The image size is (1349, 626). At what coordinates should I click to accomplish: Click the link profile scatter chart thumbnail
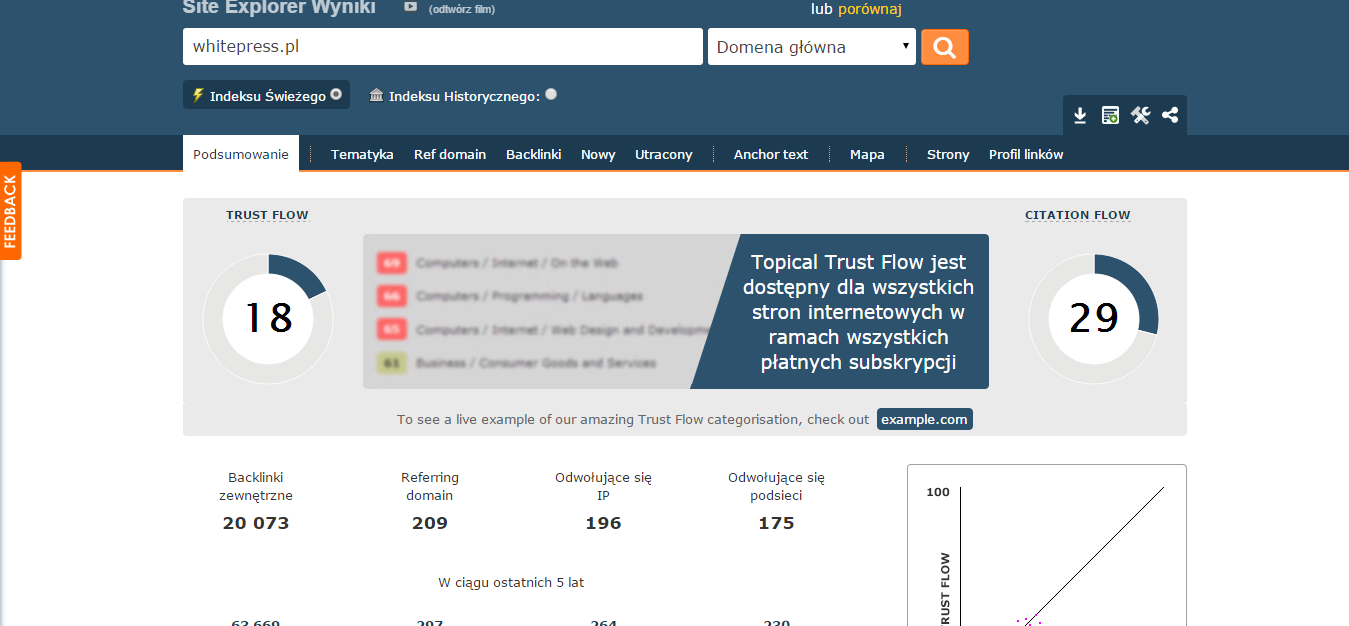(x=1047, y=546)
